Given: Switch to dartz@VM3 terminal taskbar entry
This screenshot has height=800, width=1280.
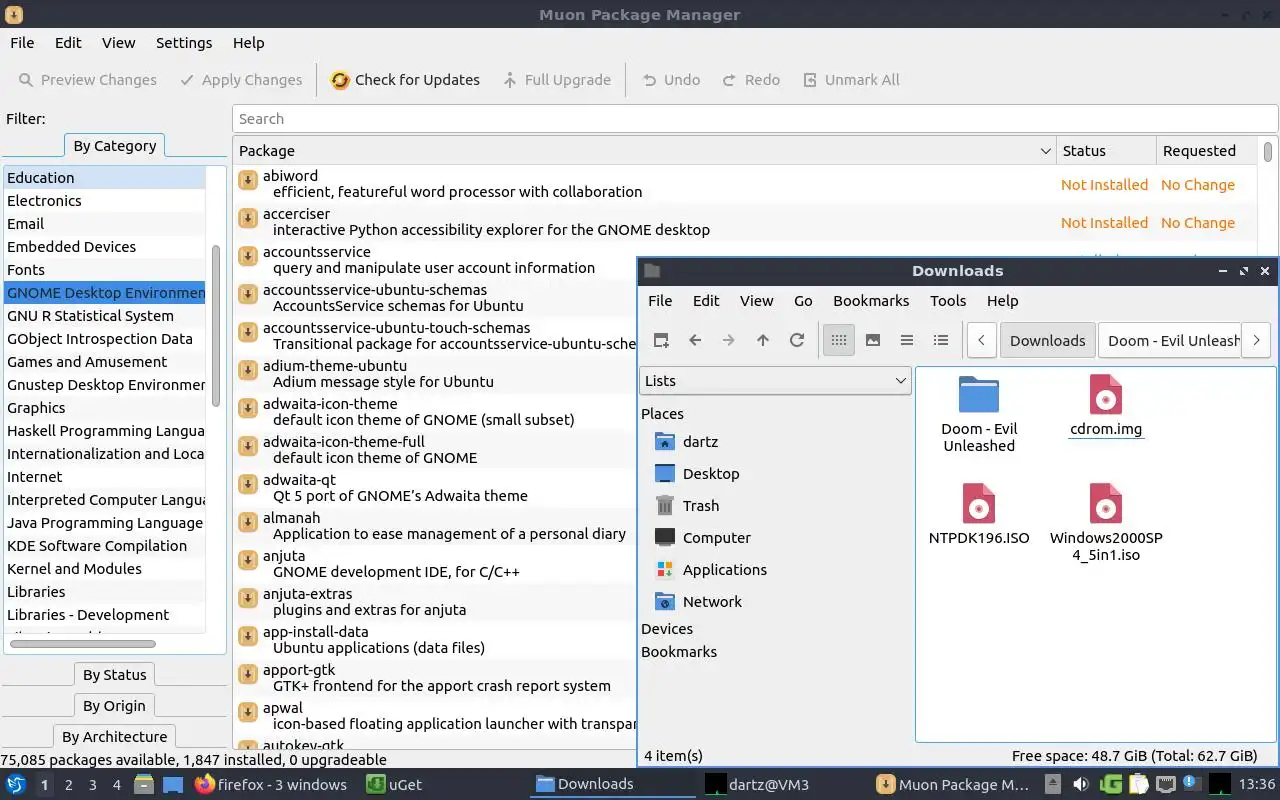Looking at the screenshot, I should click(x=757, y=785).
